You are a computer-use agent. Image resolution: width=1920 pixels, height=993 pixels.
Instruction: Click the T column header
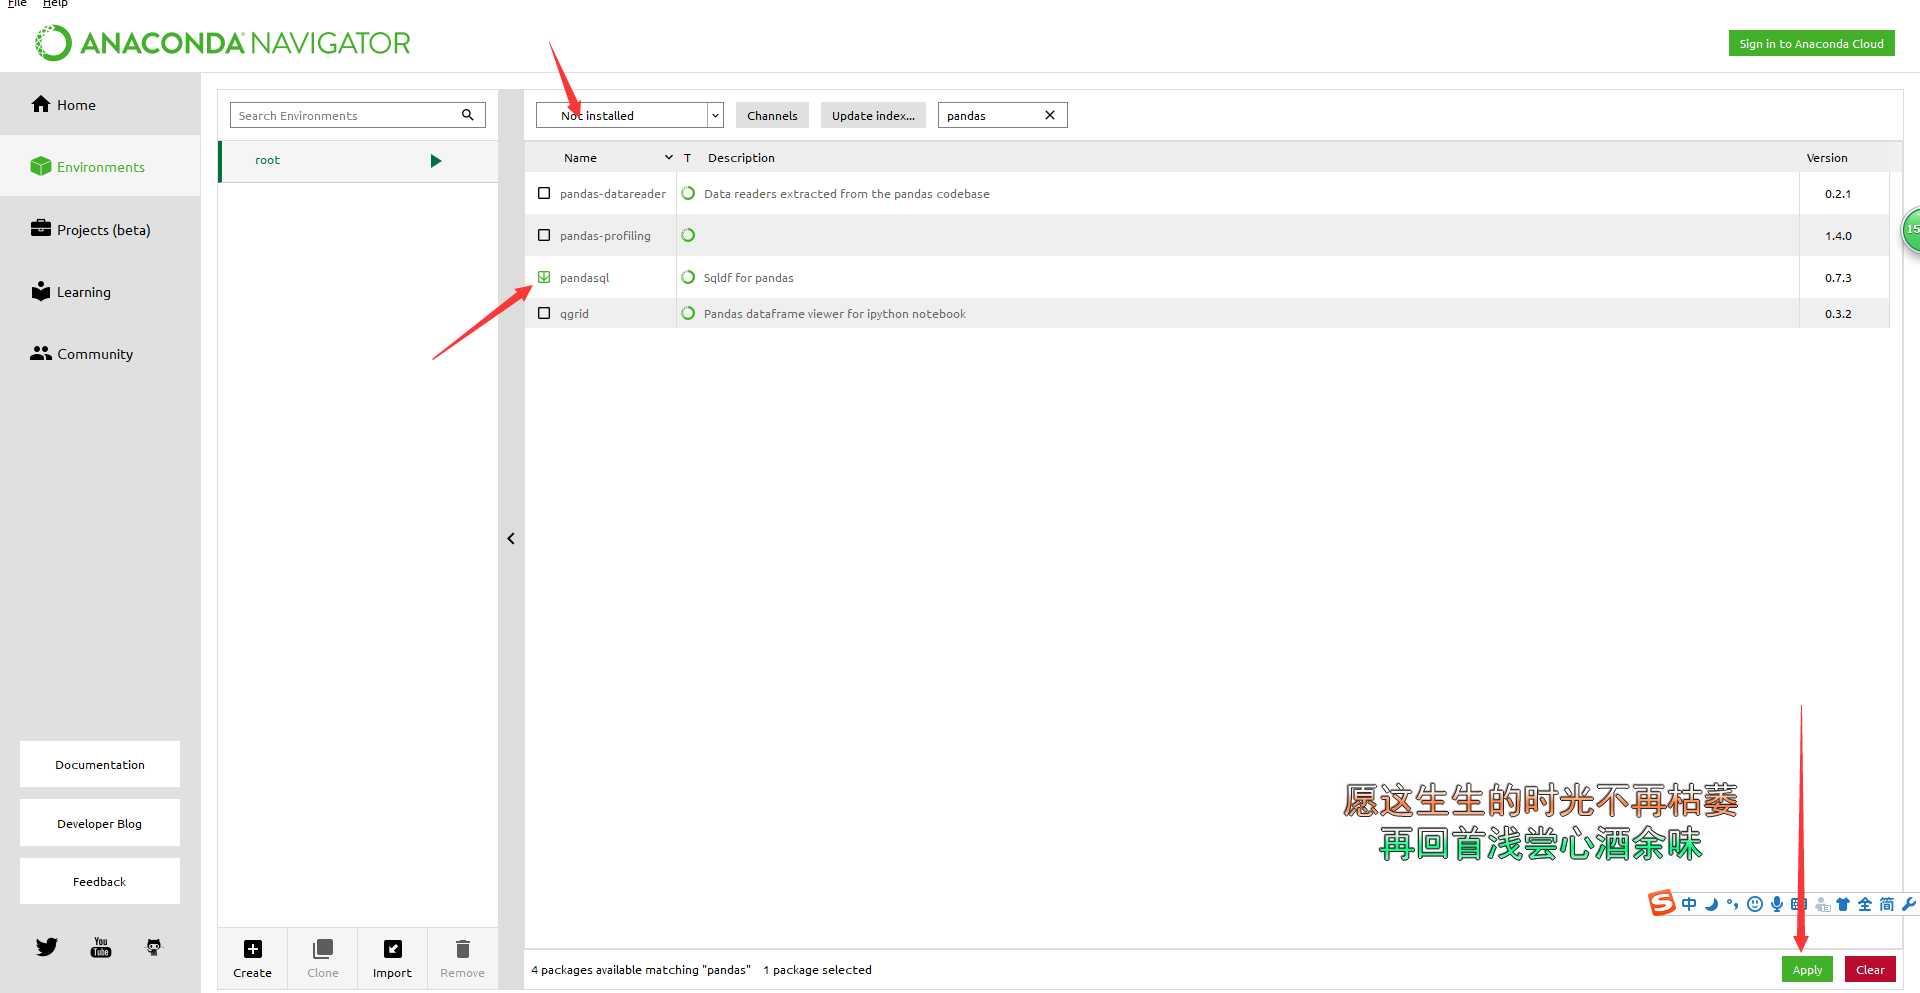[x=687, y=158]
